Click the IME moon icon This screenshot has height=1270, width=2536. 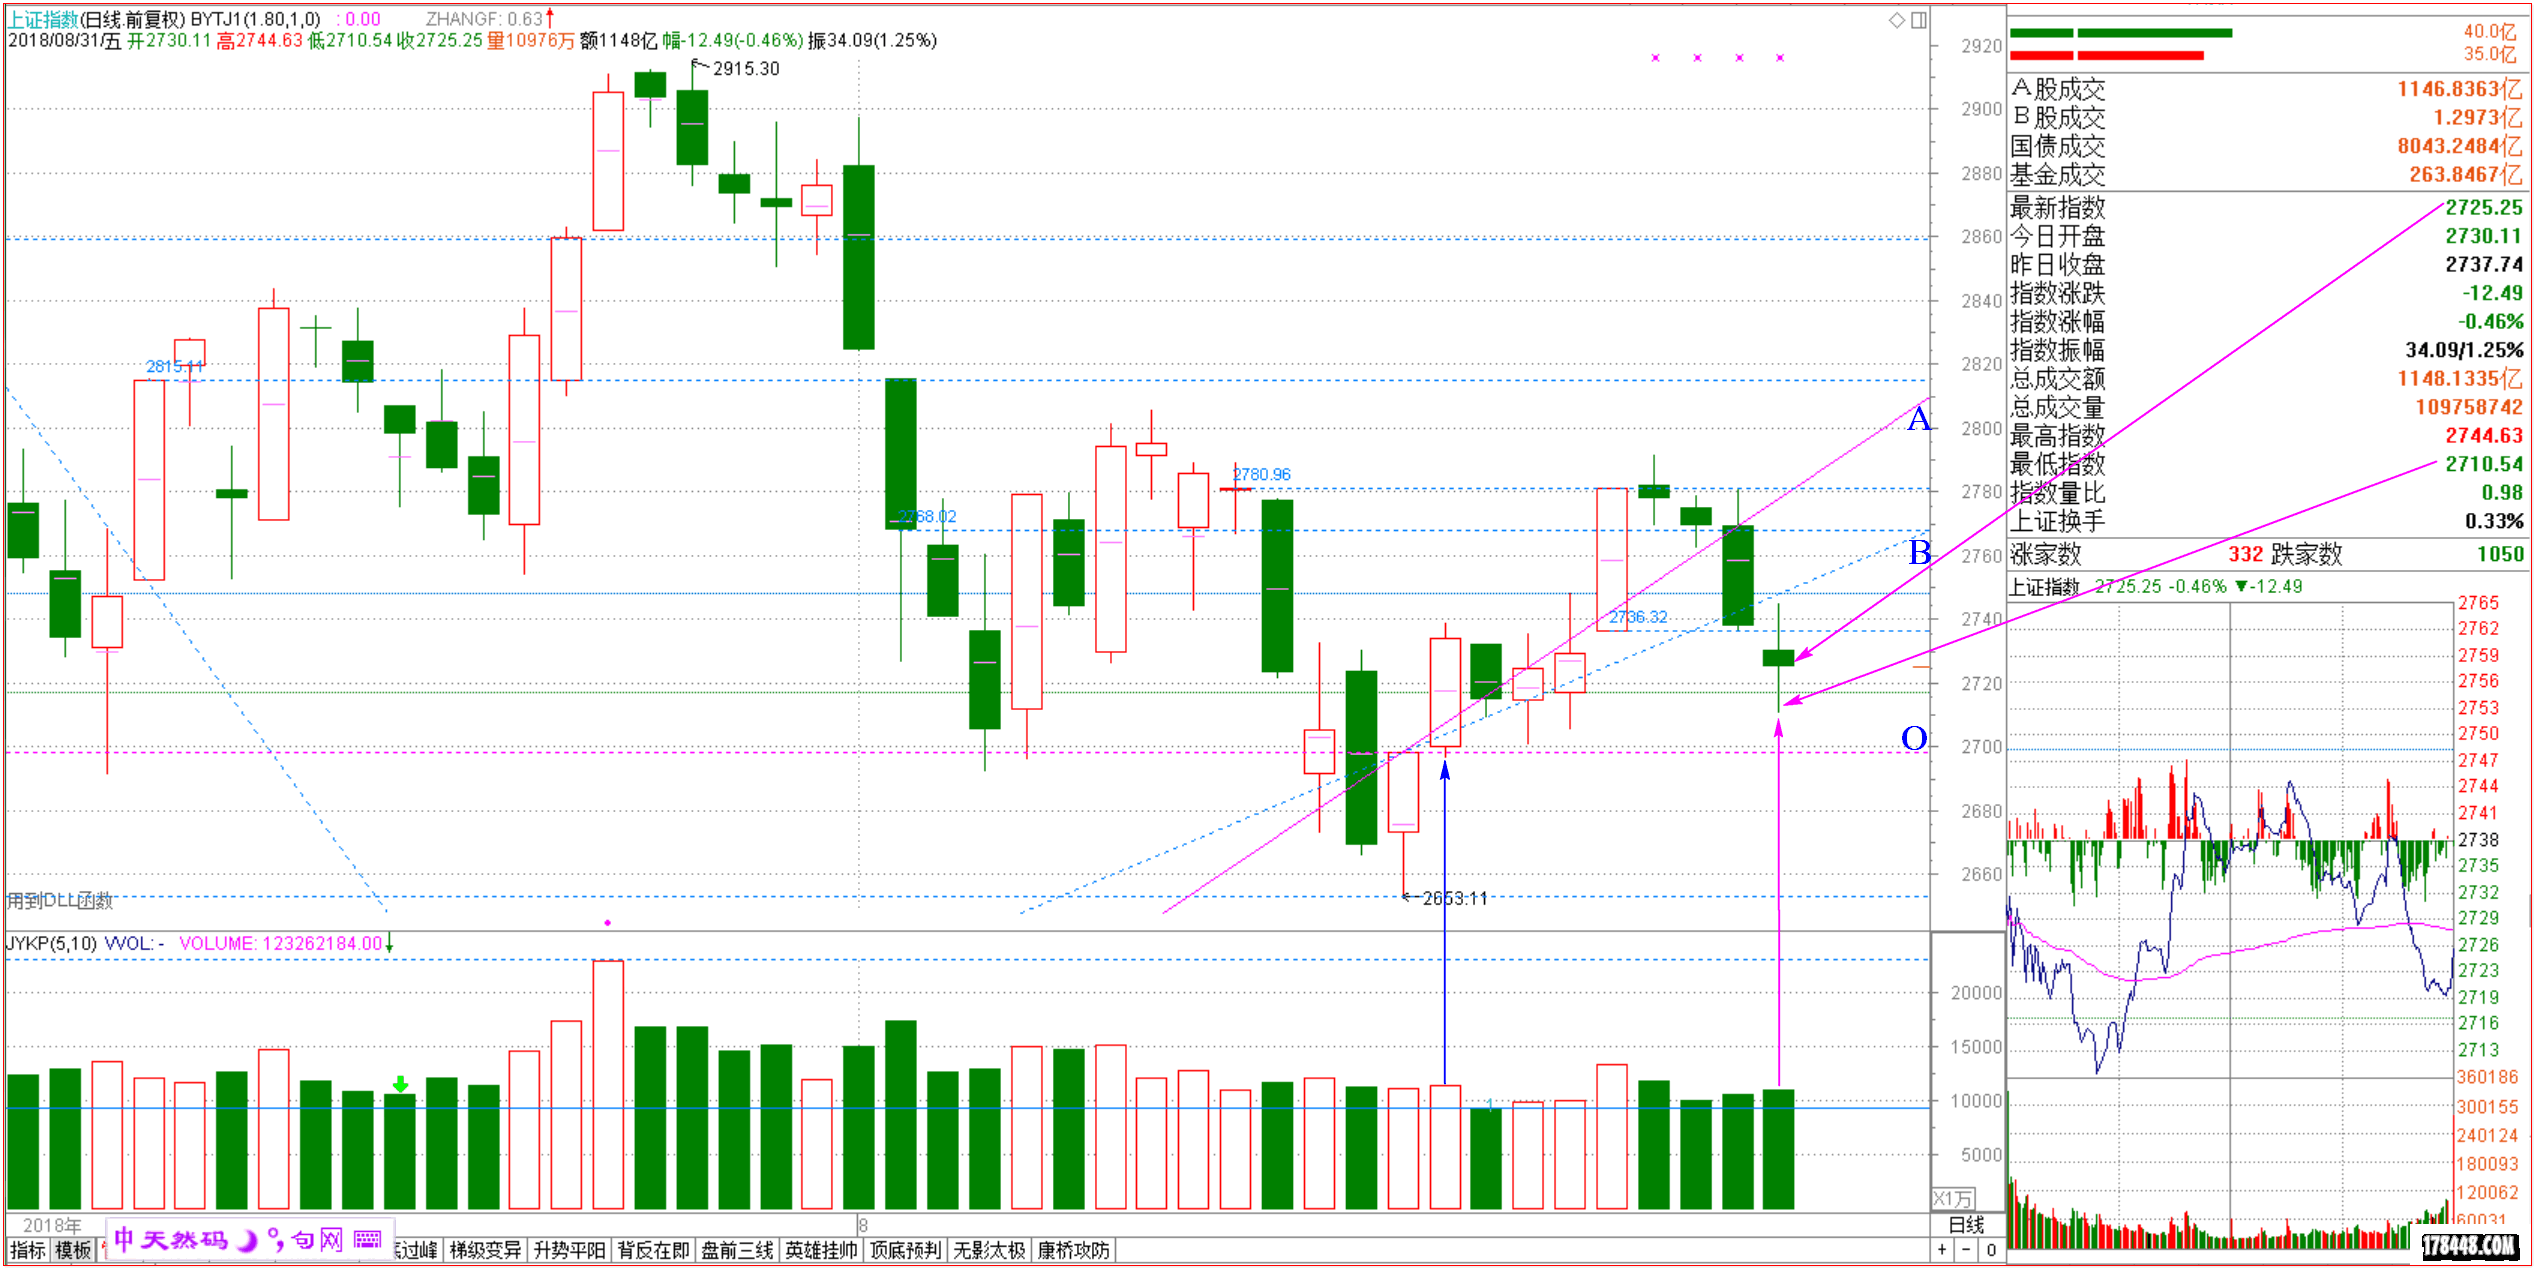pos(245,1241)
